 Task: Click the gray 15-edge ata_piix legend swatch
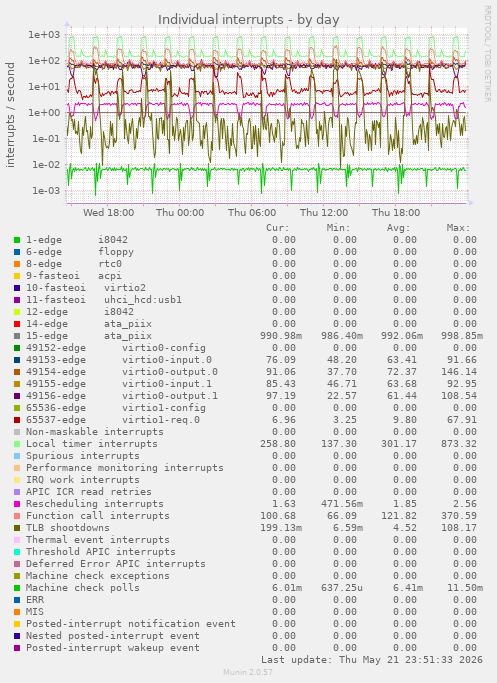coord(17,336)
